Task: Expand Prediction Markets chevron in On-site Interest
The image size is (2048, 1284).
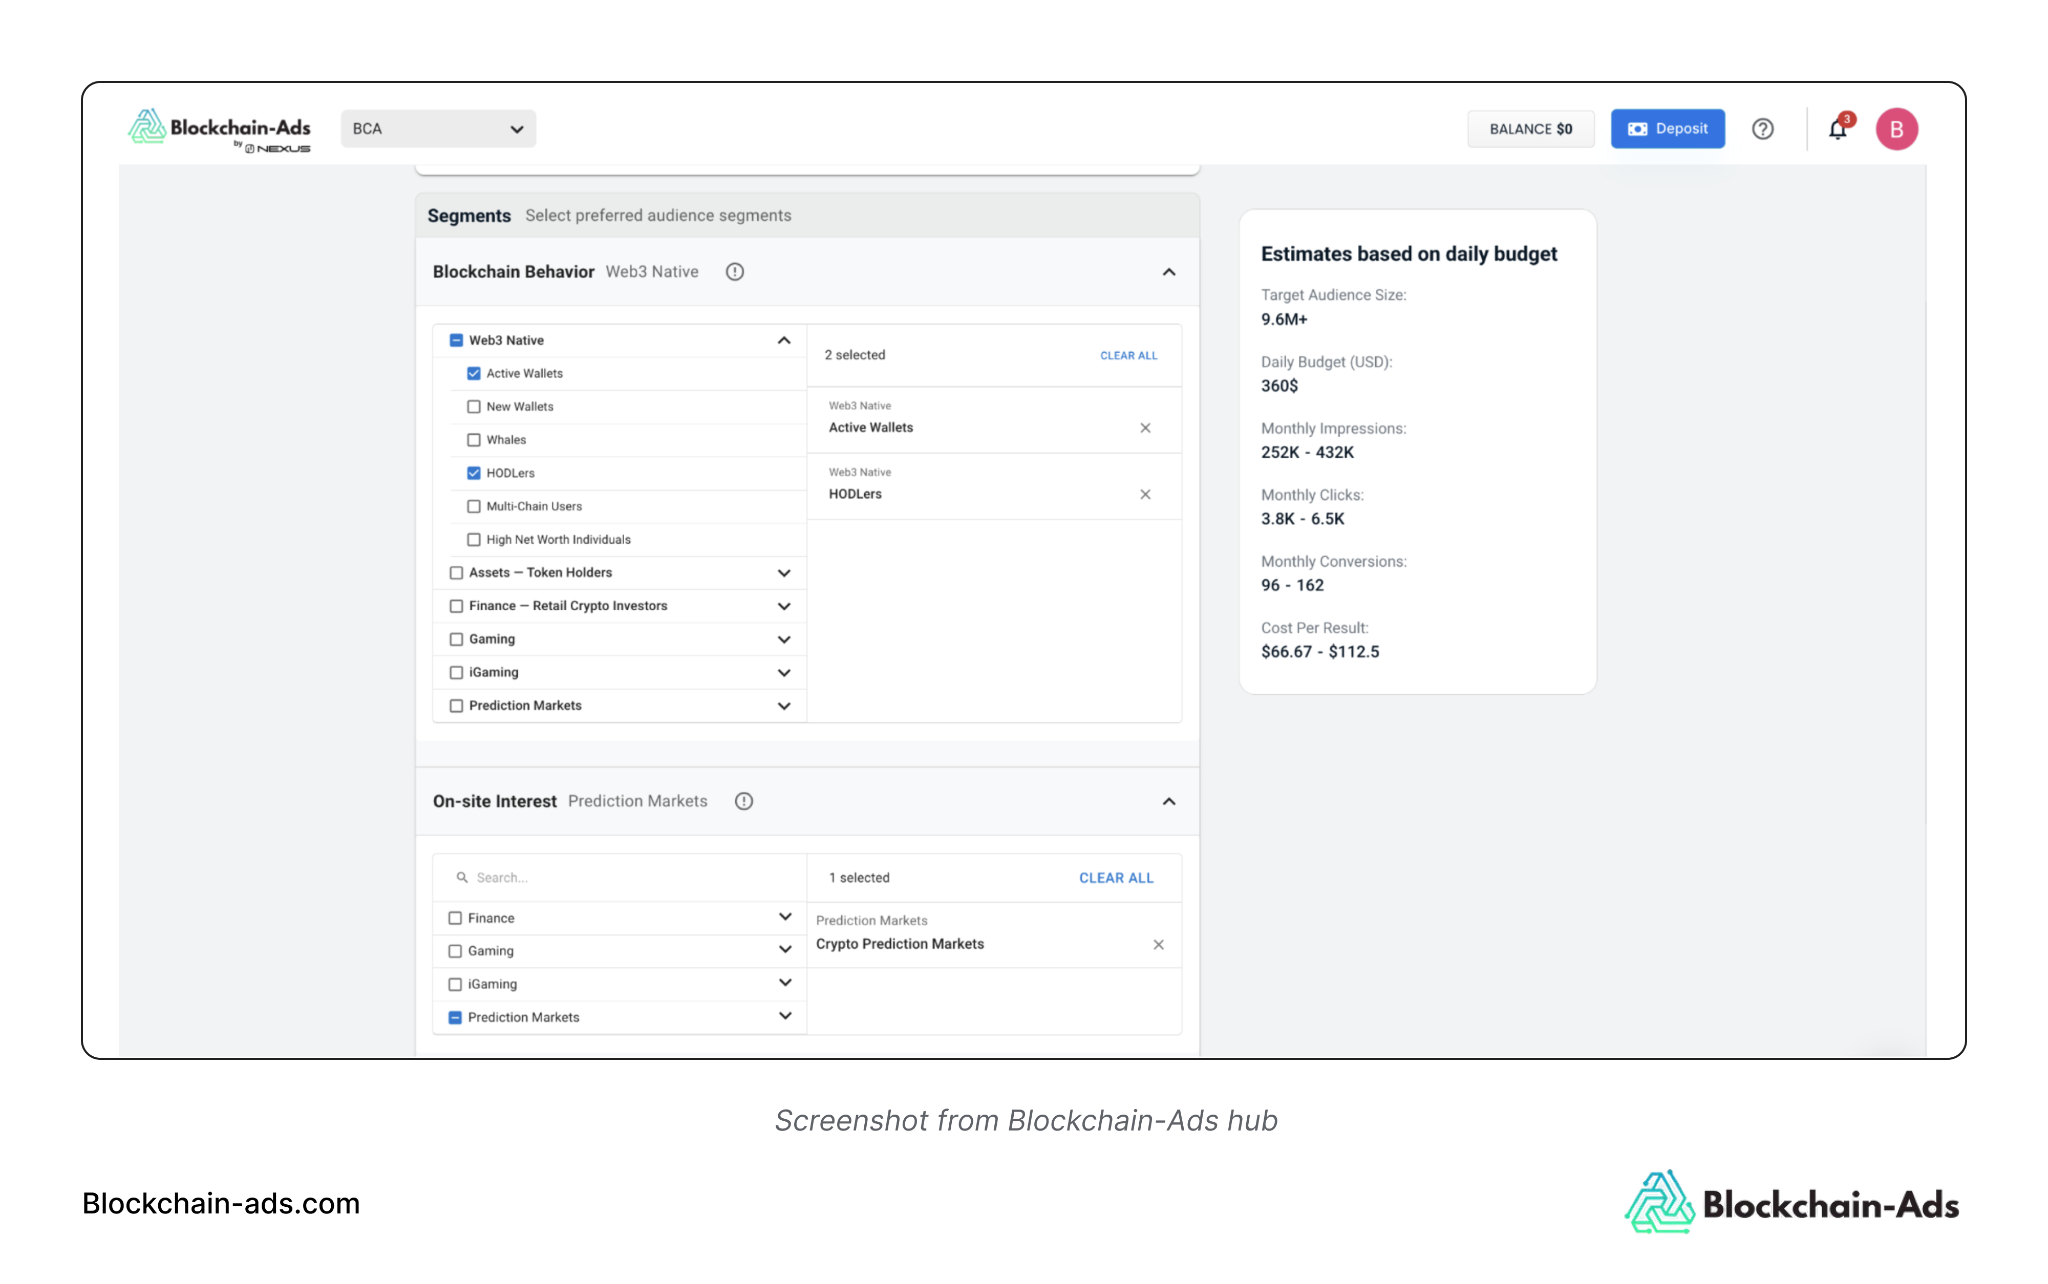Action: click(785, 1016)
